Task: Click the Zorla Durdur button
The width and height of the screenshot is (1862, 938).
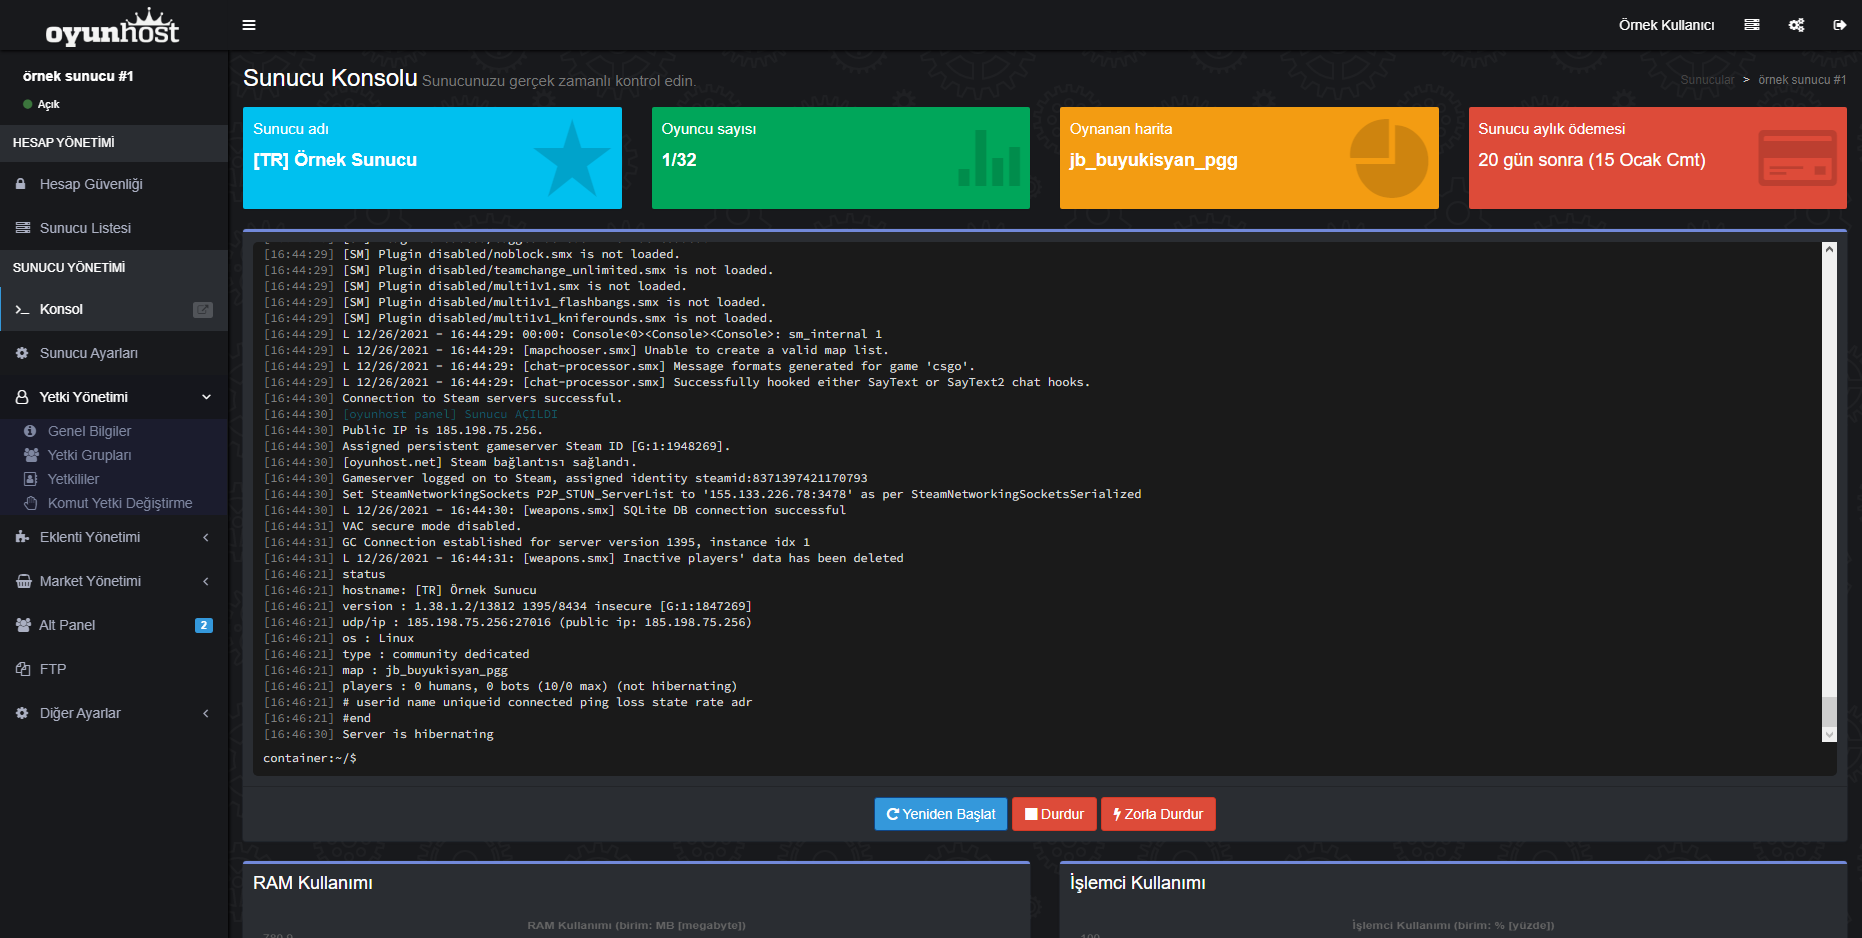Action: (1158, 814)
